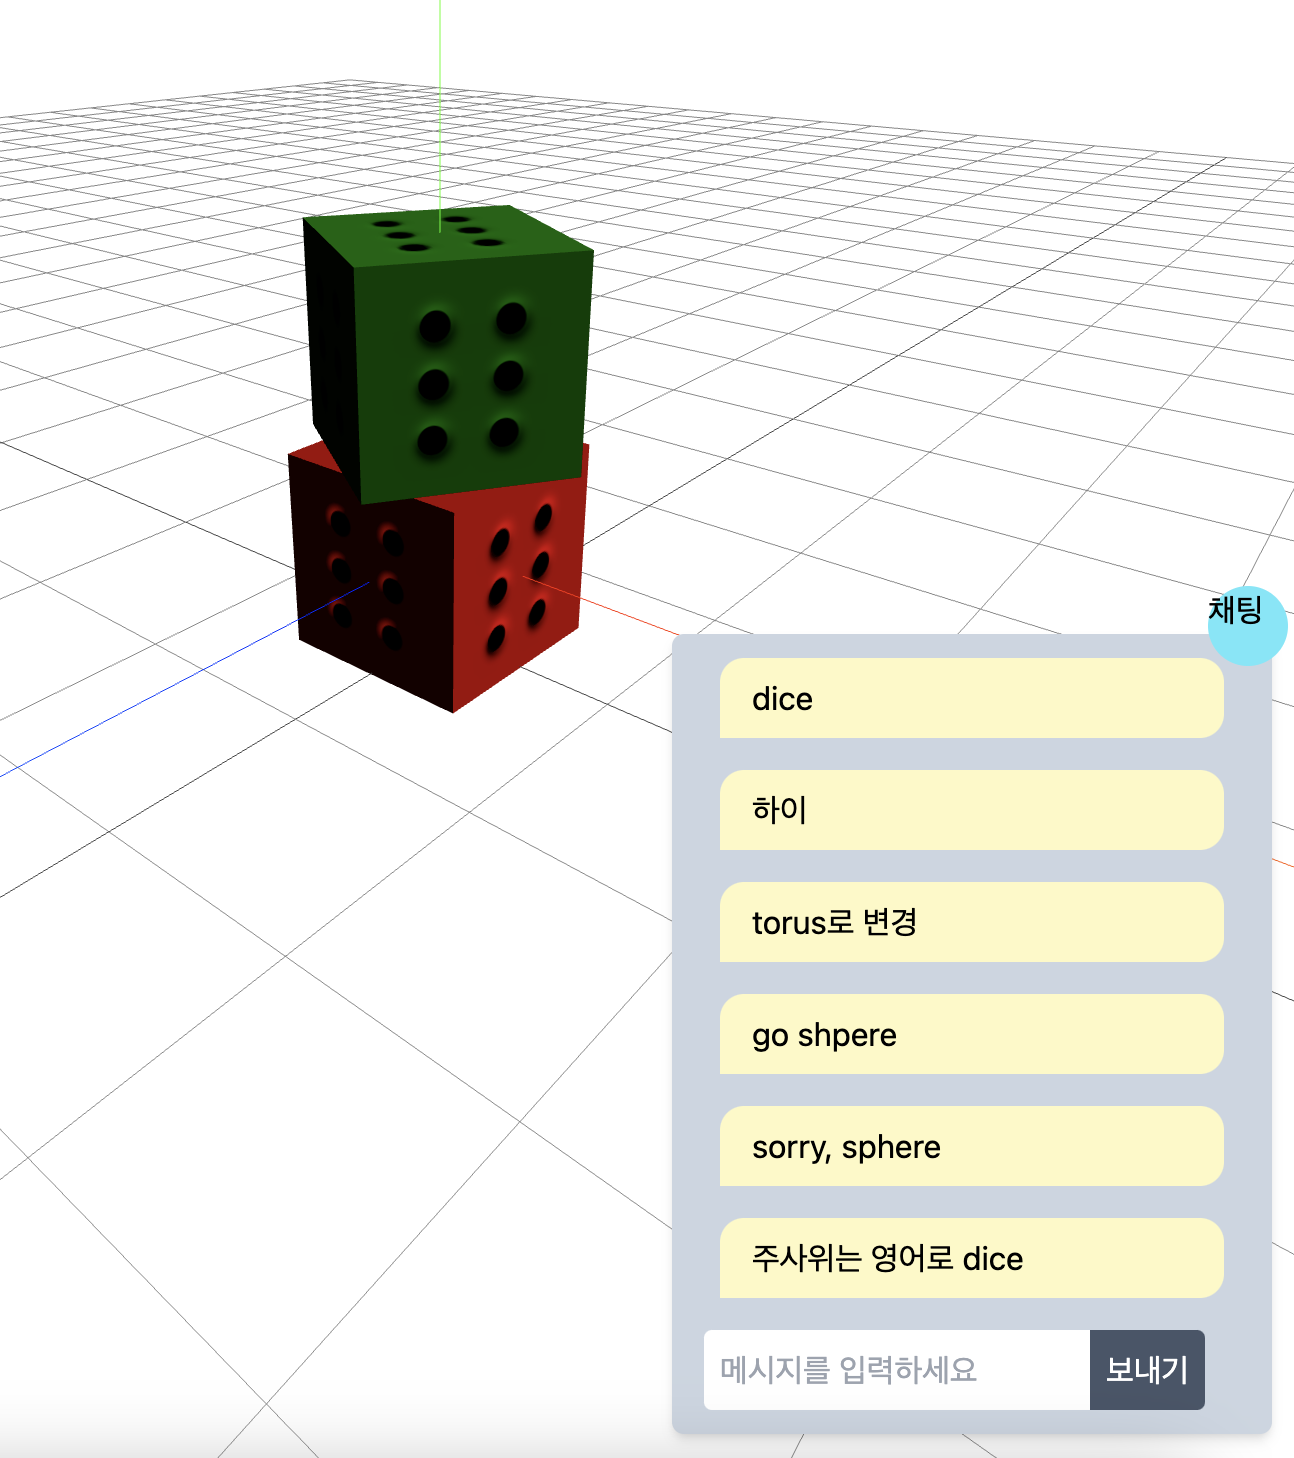Click the '주사위는 영어로 dice' chat message
The height and width of the screenshot is (1458, 1294).
pyautogui.click(x=970, y=1259)
